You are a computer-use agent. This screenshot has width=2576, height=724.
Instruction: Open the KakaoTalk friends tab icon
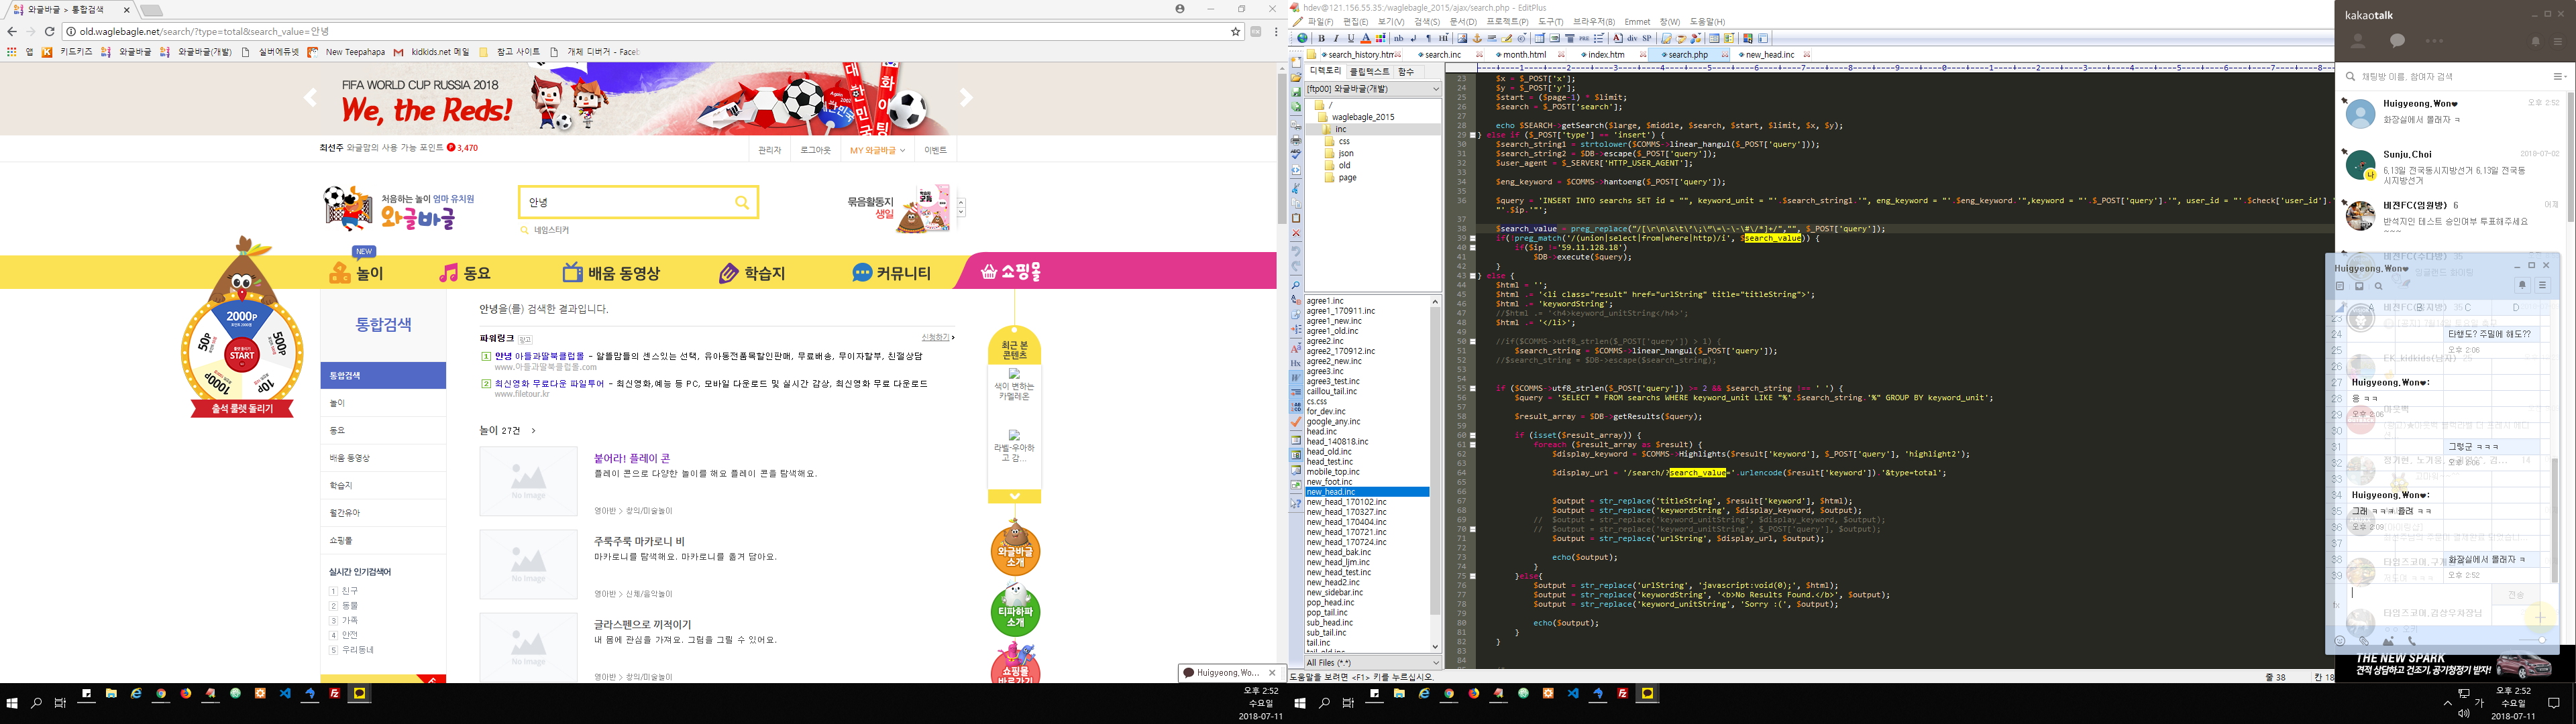click(x=2358, y=41)
